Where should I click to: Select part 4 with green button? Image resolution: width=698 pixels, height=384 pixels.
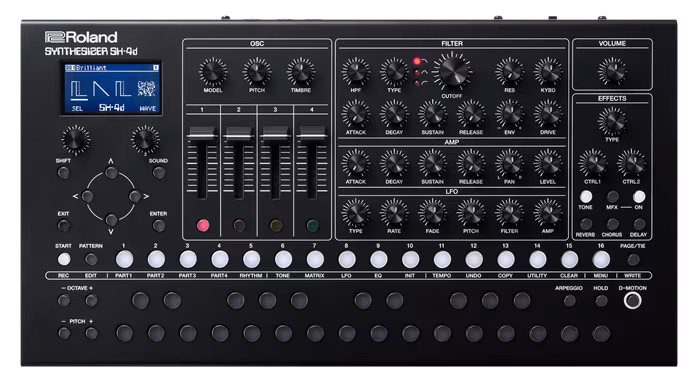click(312, 226)
